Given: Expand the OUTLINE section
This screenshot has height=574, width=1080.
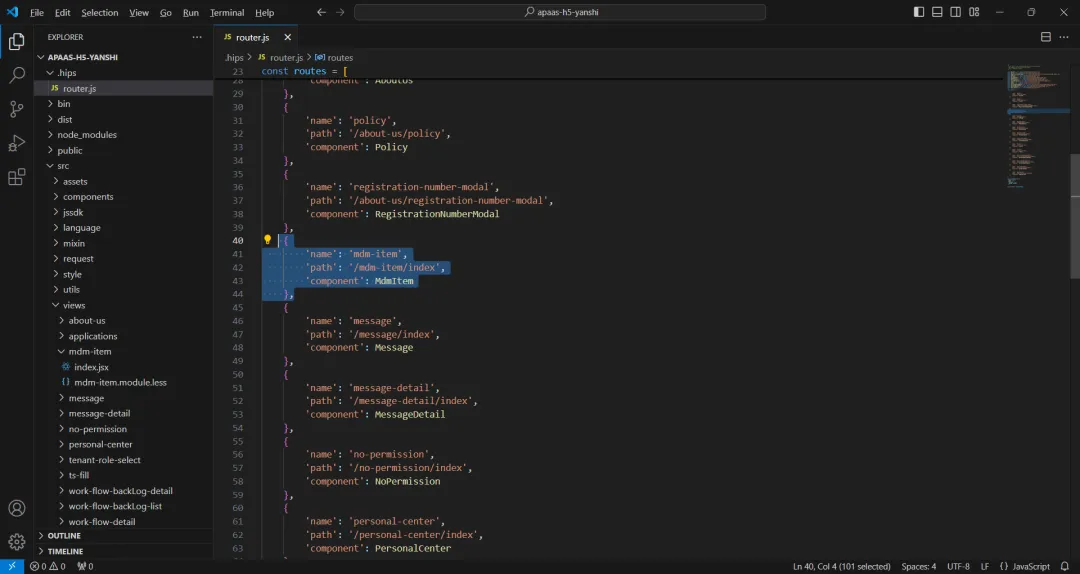Looking at the screenshot, I should 123,536.
